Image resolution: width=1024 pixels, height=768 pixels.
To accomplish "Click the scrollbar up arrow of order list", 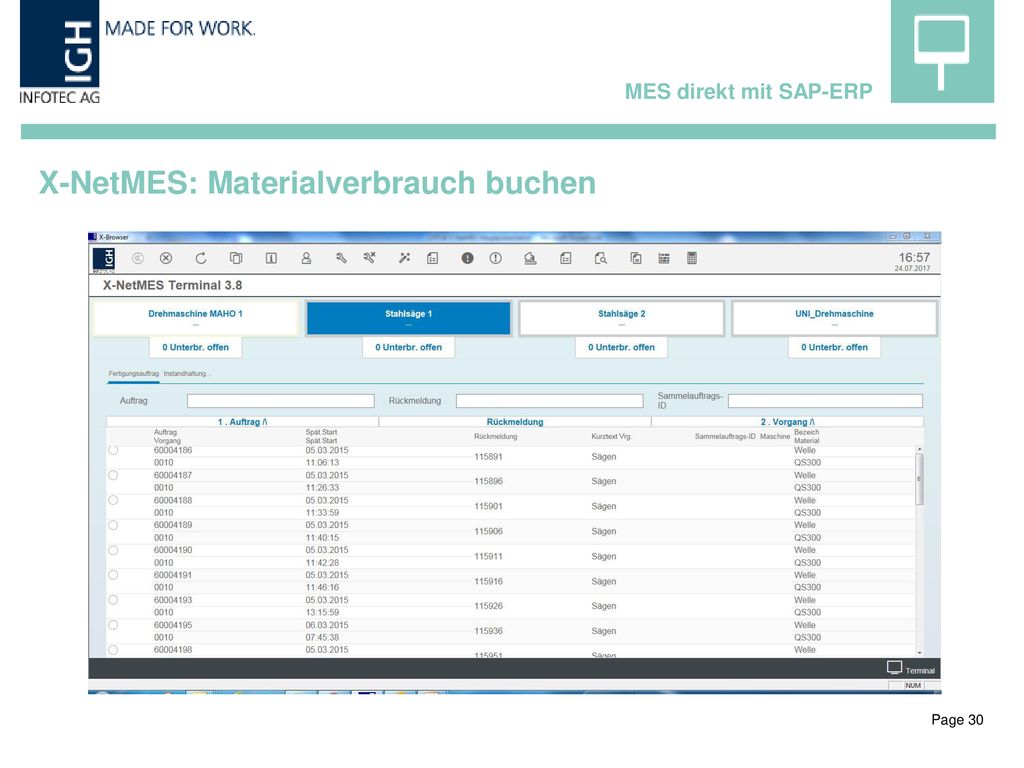I will (x=920, y=449).
